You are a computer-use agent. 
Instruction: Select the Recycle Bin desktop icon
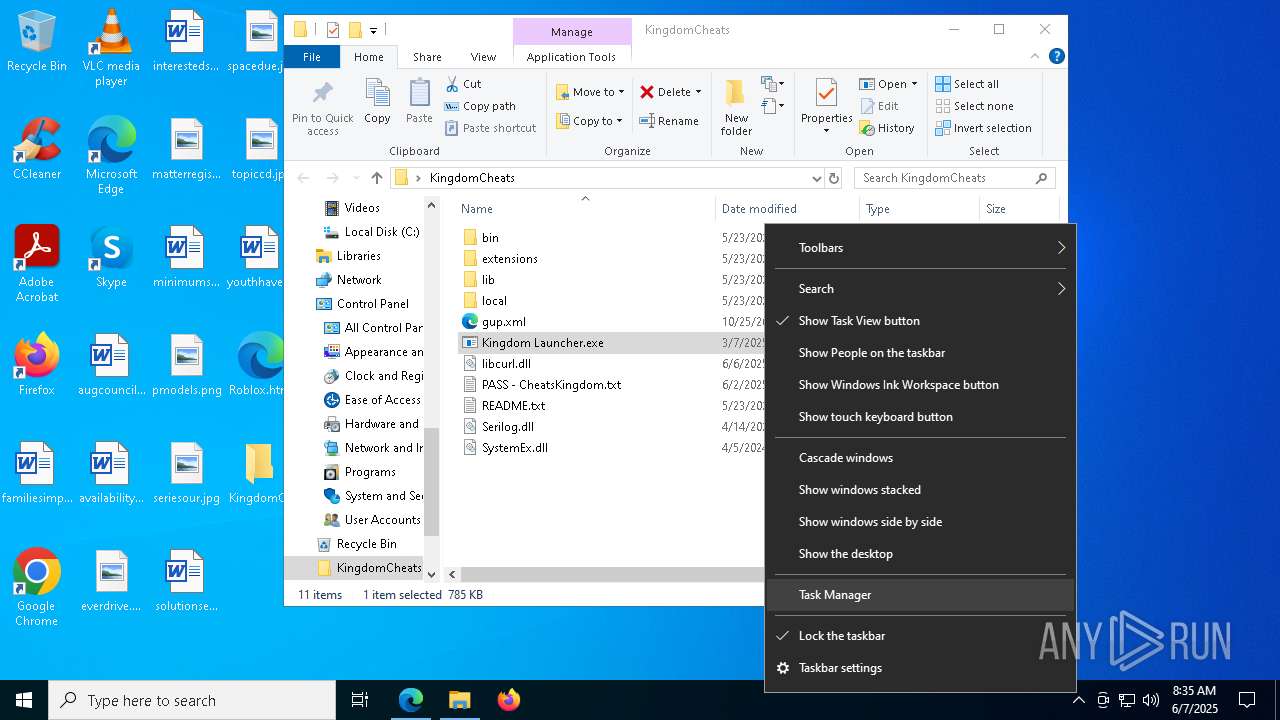click(37, 41)
